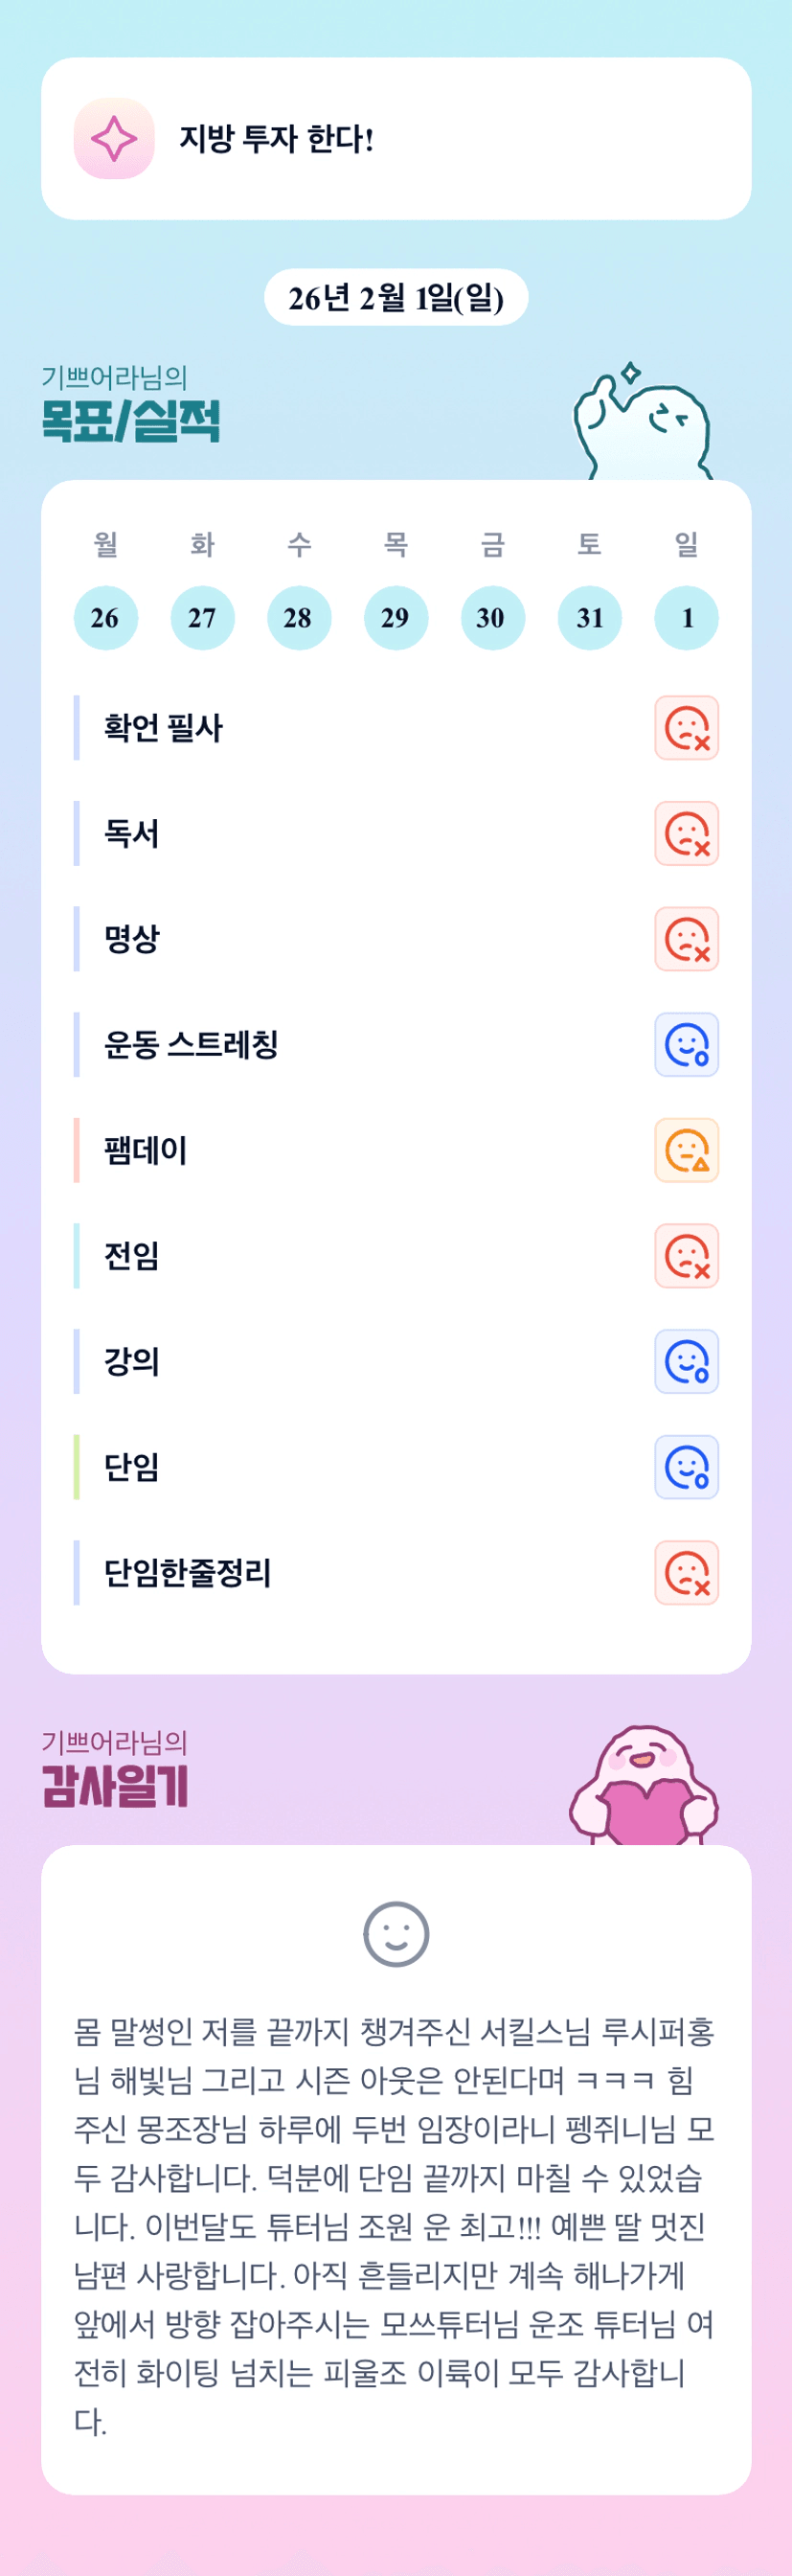792x2576 pixels.
Task: Click the blue smiley icon for 강의
Action: point(686,1361)
